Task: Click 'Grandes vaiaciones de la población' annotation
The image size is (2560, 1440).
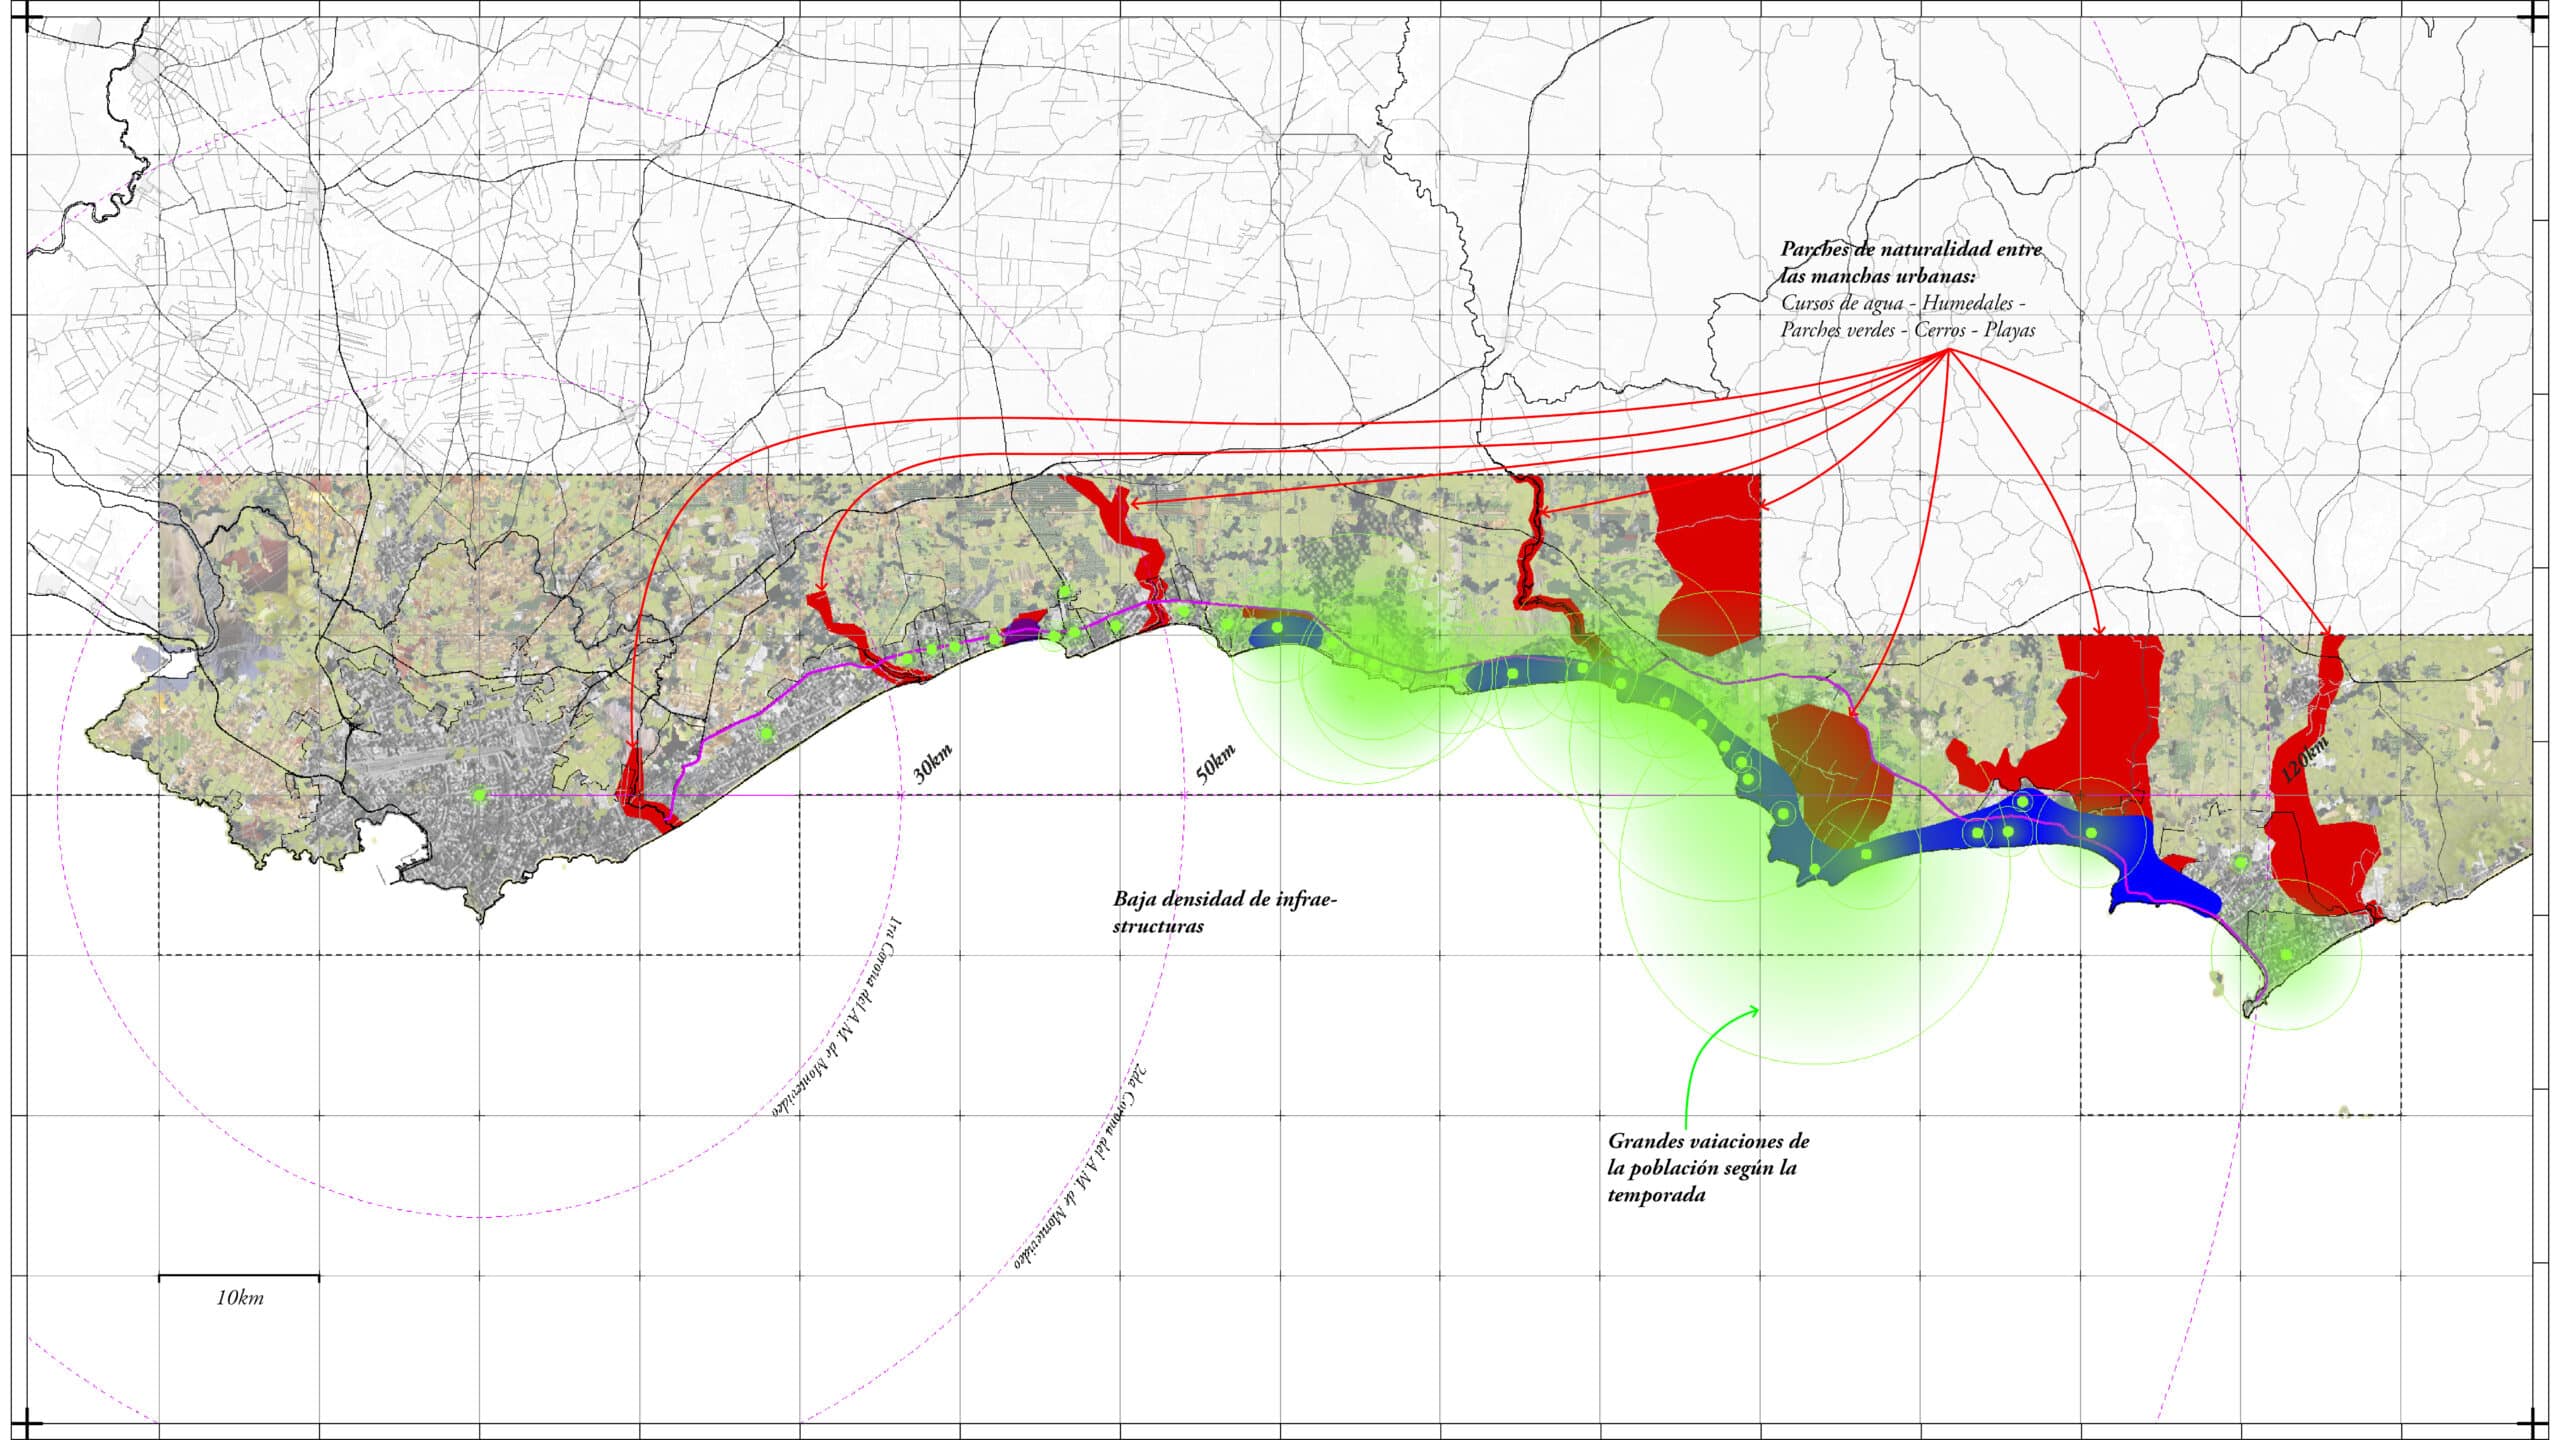Action: [x=1708, y=1168]
